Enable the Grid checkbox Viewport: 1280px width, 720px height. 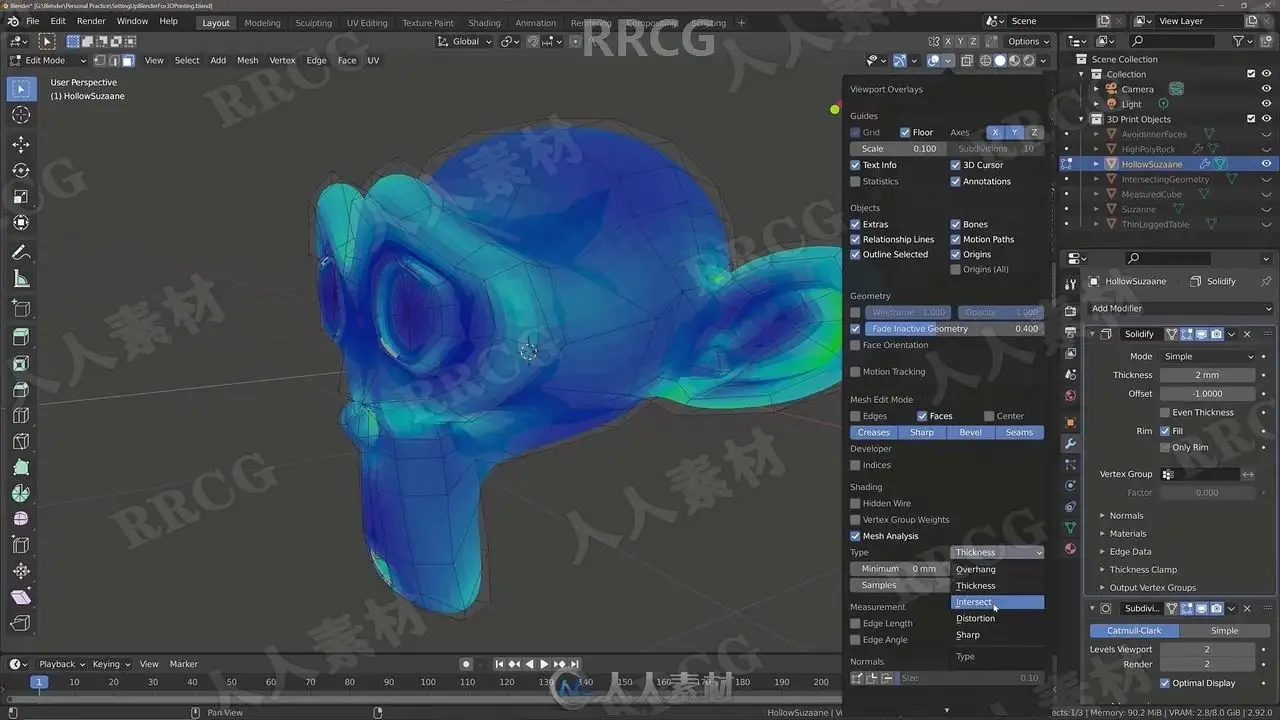(855, 132)
